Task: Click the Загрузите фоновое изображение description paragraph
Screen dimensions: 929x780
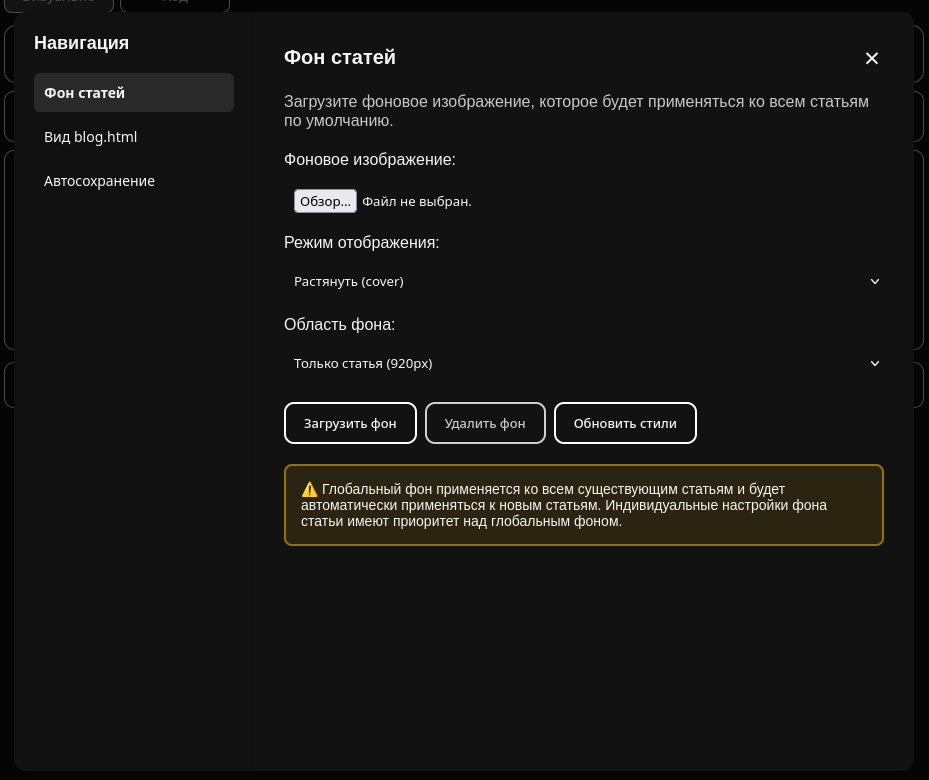Action: [x=576, y=111]
